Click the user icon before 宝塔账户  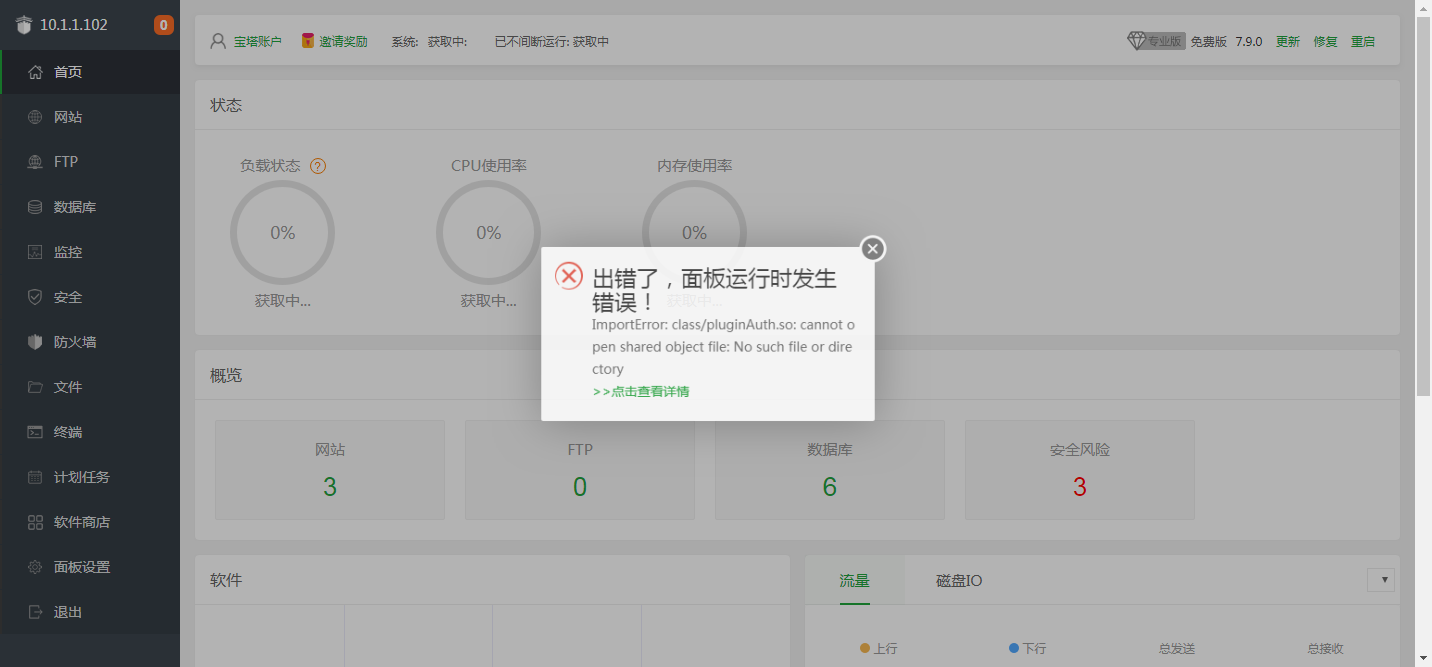point(218,42)
